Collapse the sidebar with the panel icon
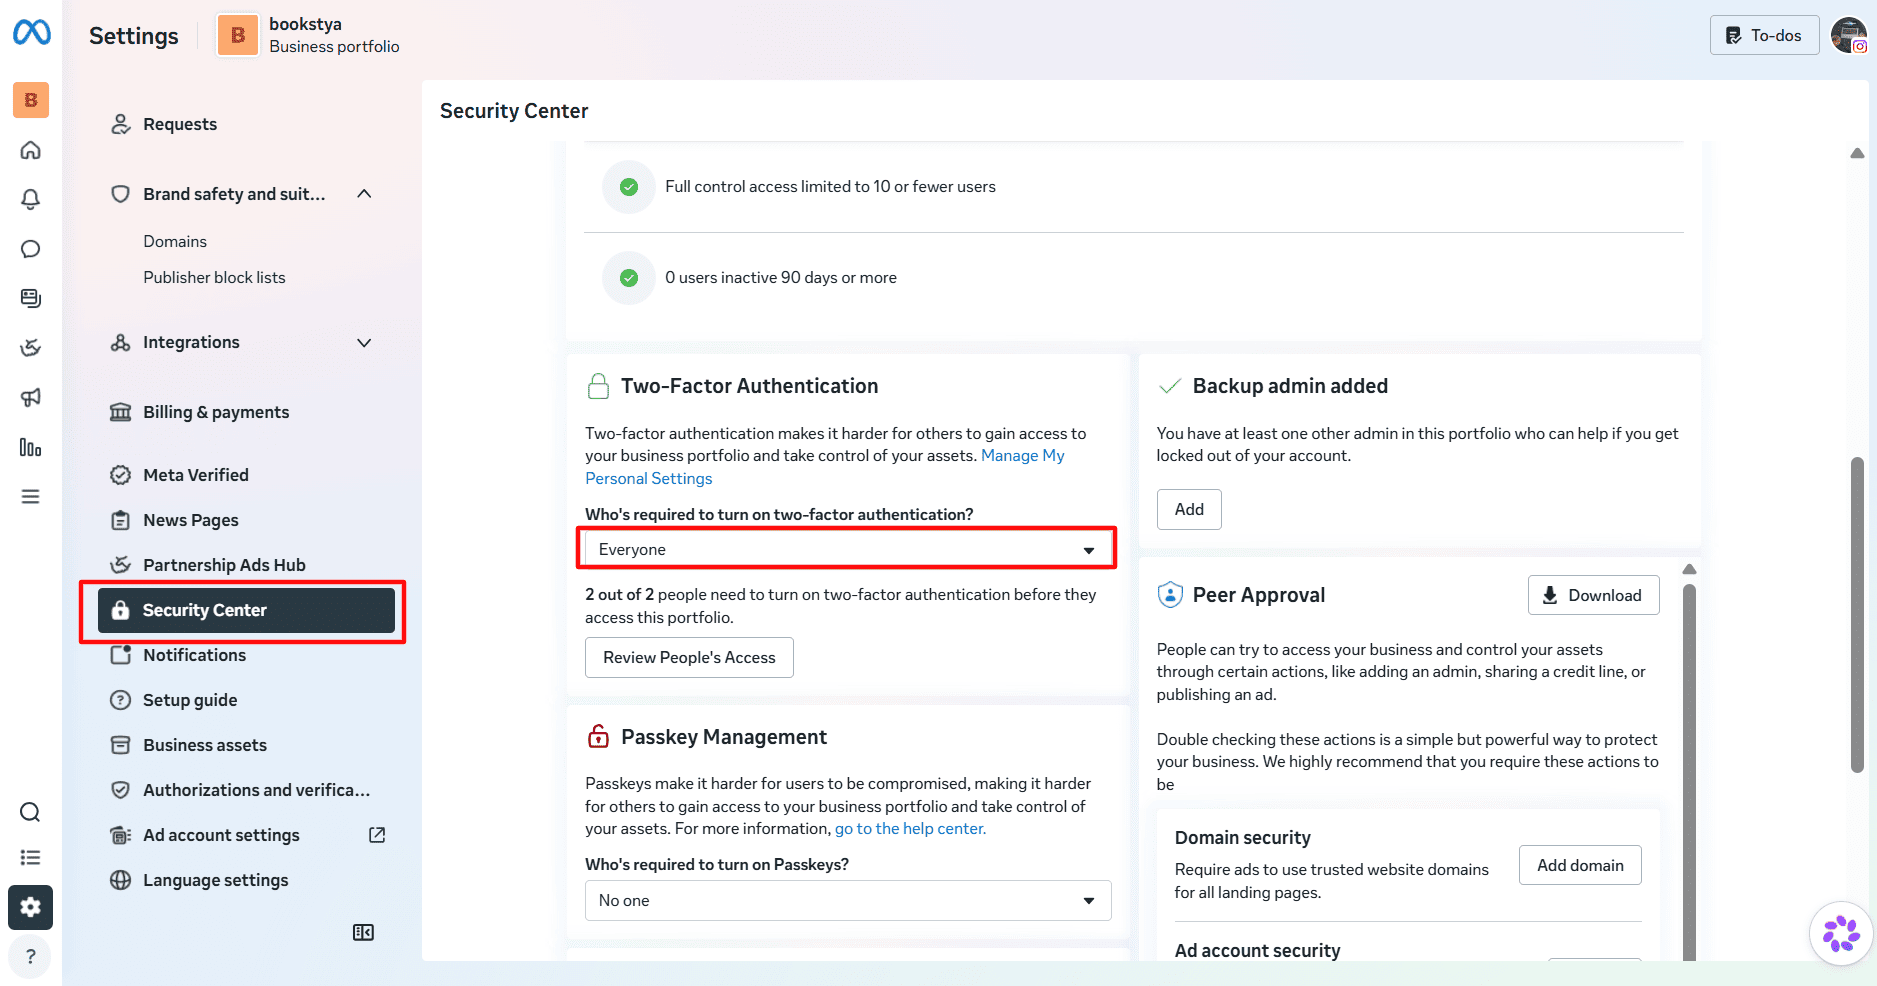Screen dimensions: 1877x986 coord(363,932)
